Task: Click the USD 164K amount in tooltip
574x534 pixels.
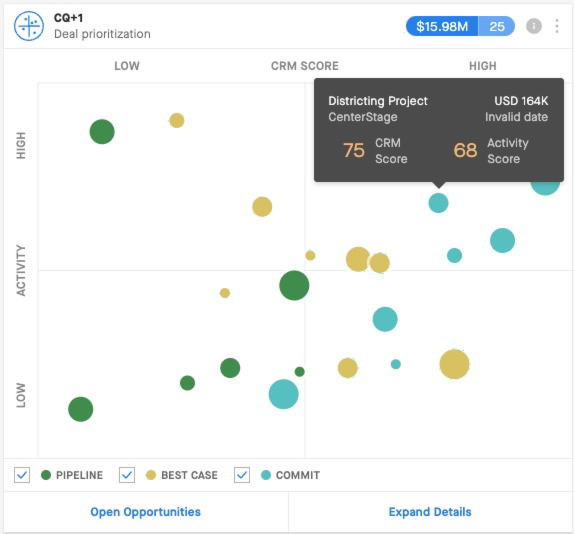Action: point(521,101)
